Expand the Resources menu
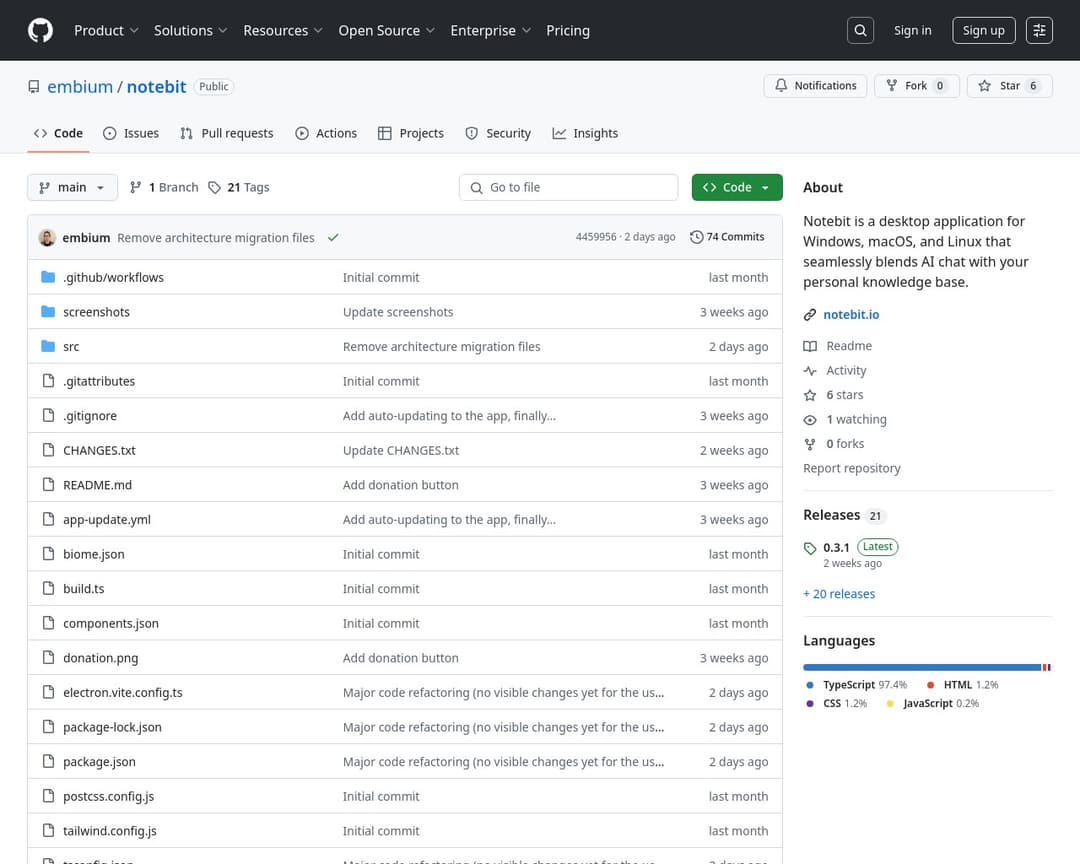The width and height of the screenshot is (1080, 864). tap(282, 30)
